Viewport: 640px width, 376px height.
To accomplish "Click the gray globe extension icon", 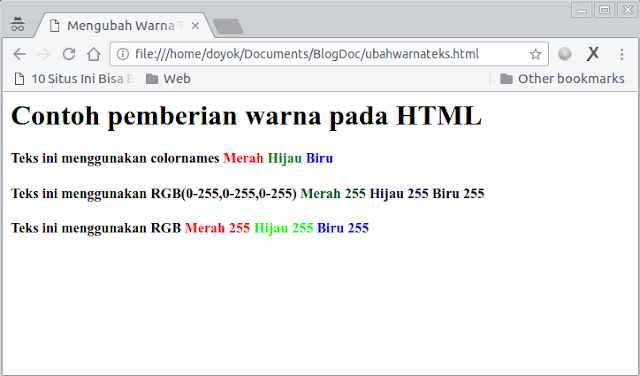I will tap(564, 54).
